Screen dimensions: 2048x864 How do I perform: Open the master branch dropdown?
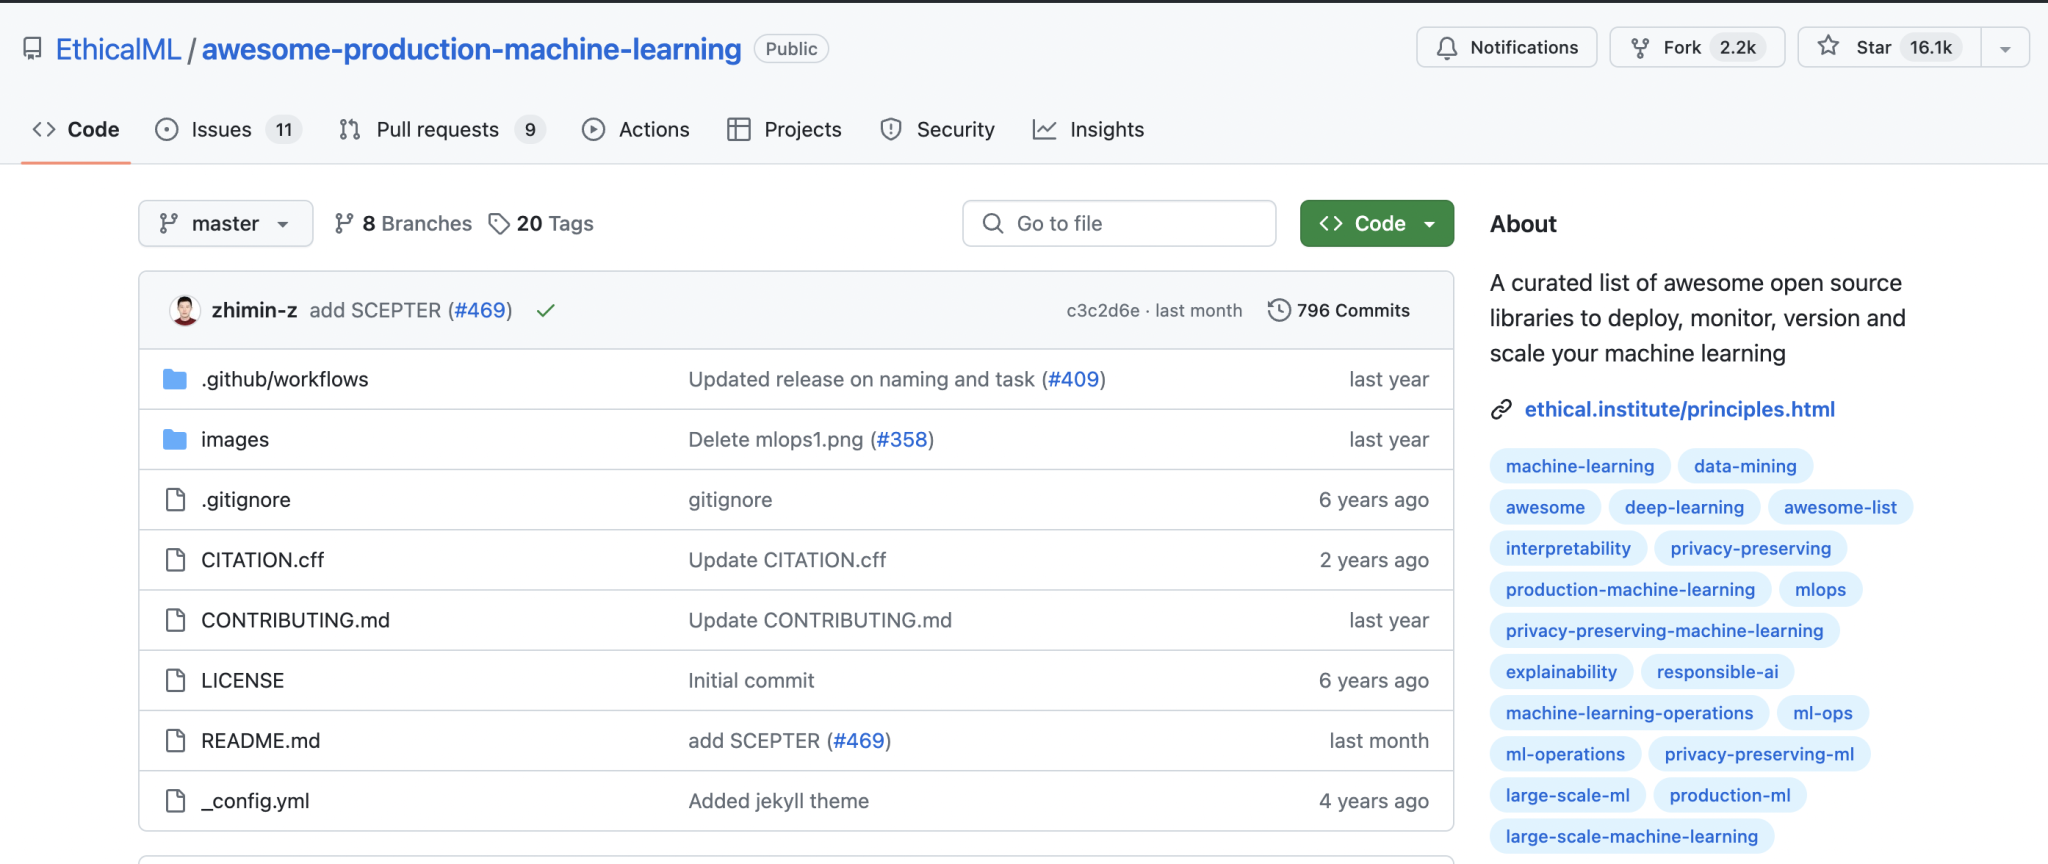(225, 223)
